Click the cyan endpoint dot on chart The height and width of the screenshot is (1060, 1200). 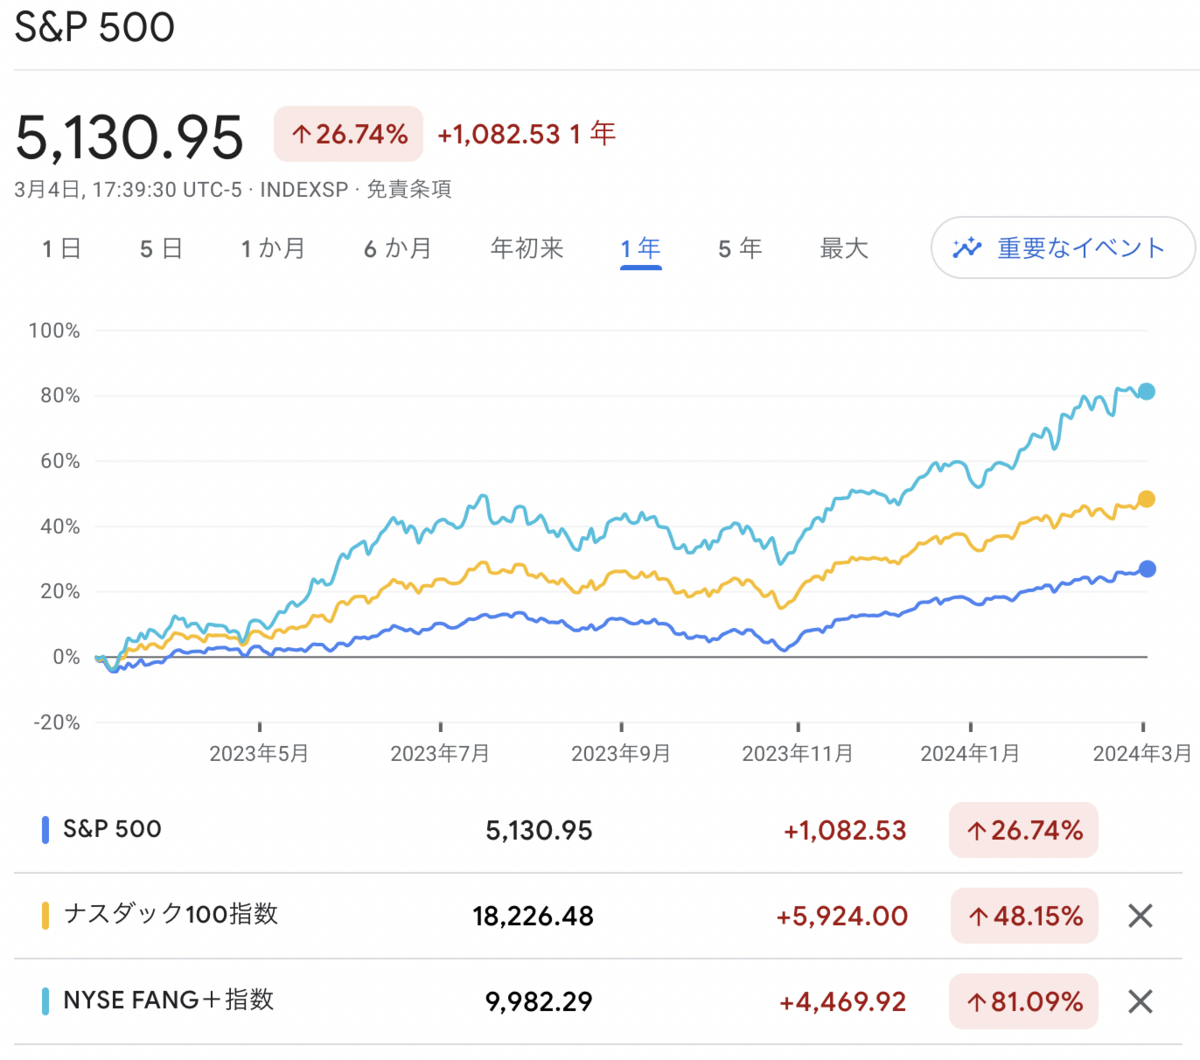(x=1147, y=392)
